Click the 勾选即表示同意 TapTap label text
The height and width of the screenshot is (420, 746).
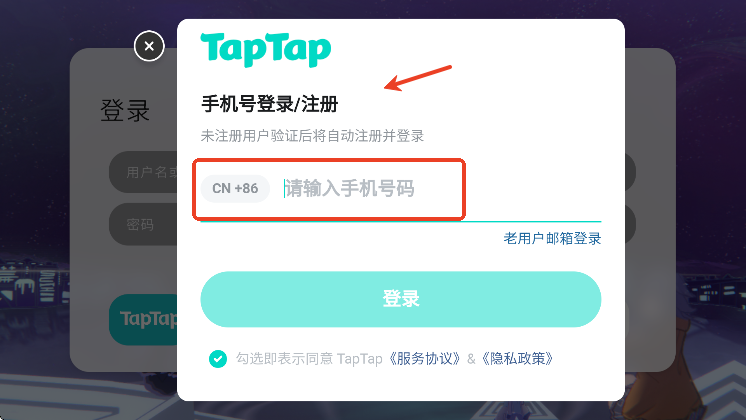coord(309,358)
